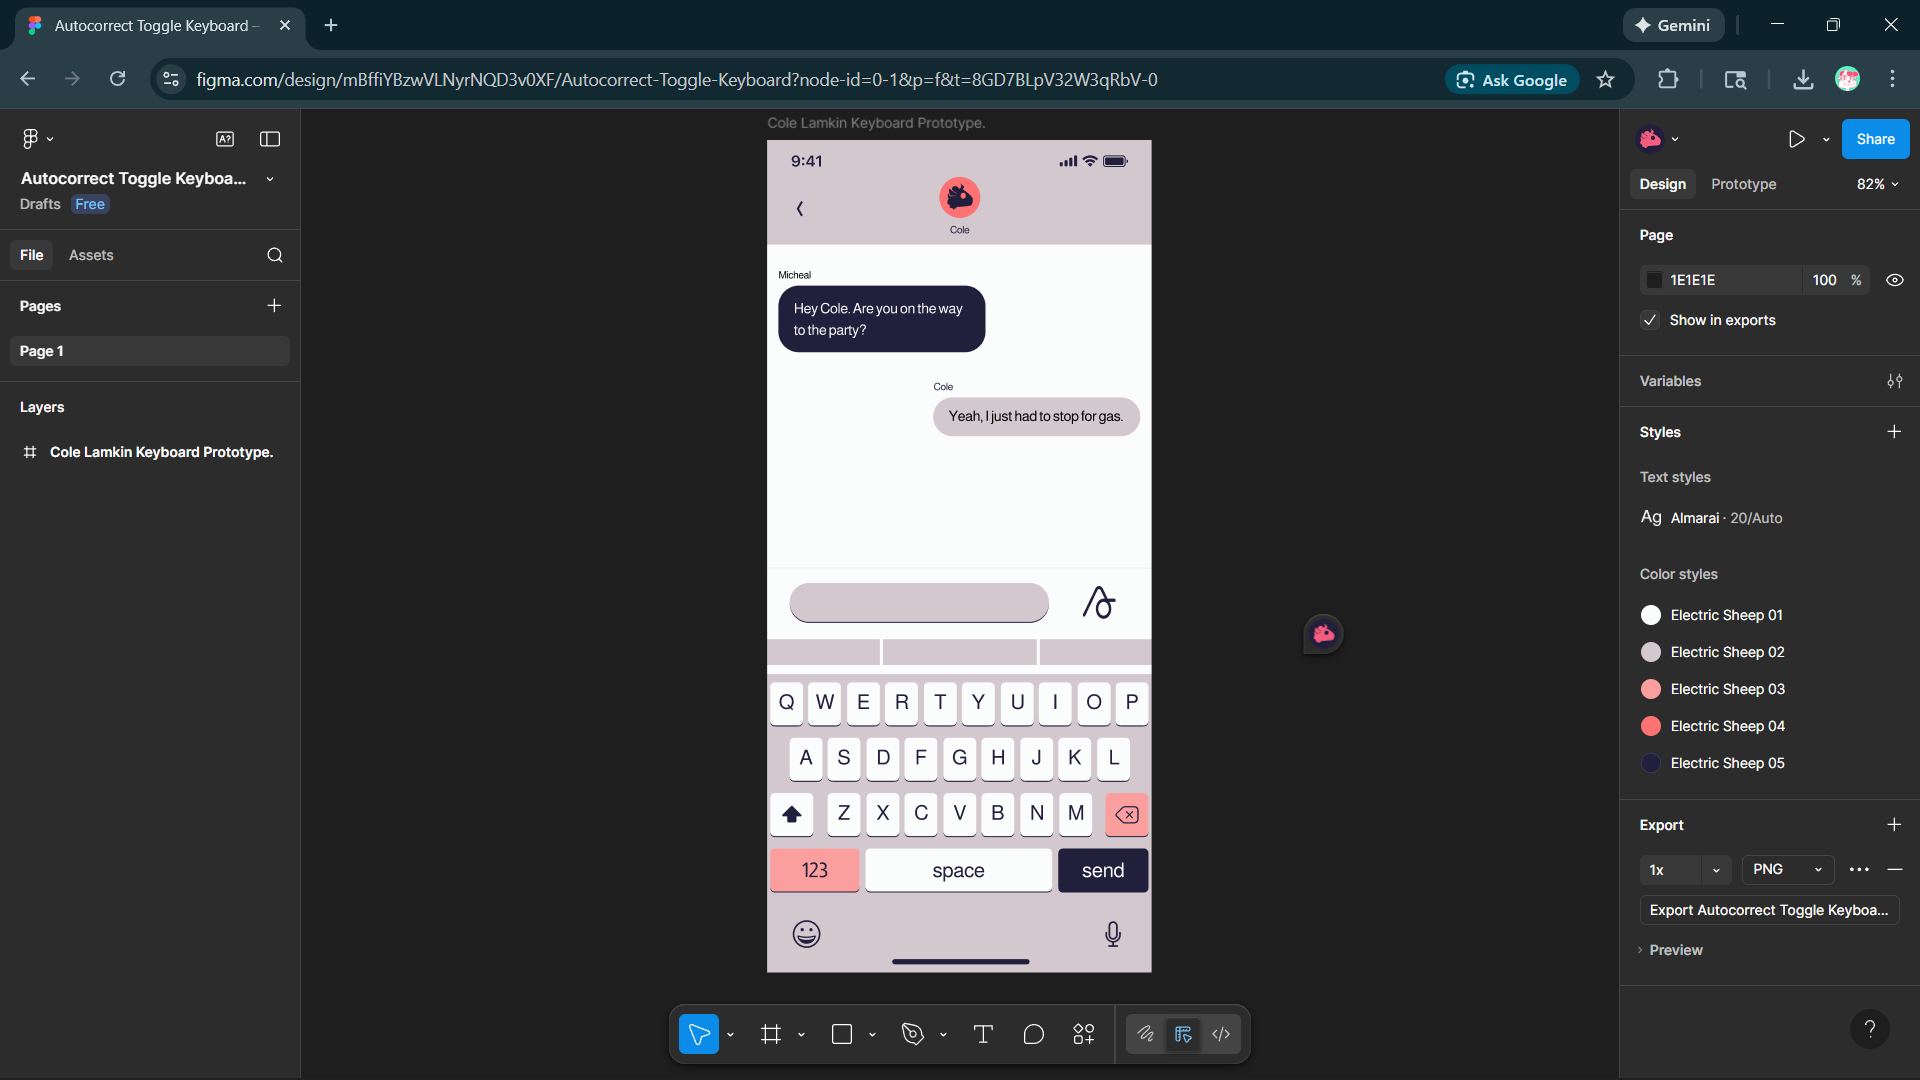Select the Frame tool in toolbar
Image resolution: width=1920 pixels, height=1080 pixels.
pos(770,1034)
